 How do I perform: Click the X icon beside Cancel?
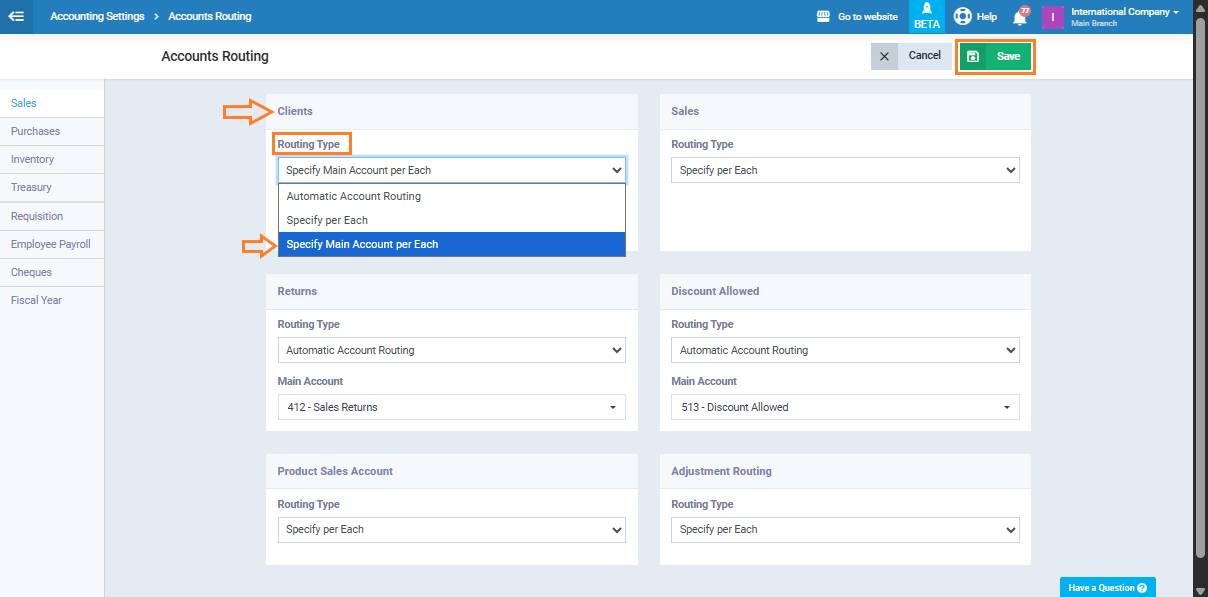884,56
